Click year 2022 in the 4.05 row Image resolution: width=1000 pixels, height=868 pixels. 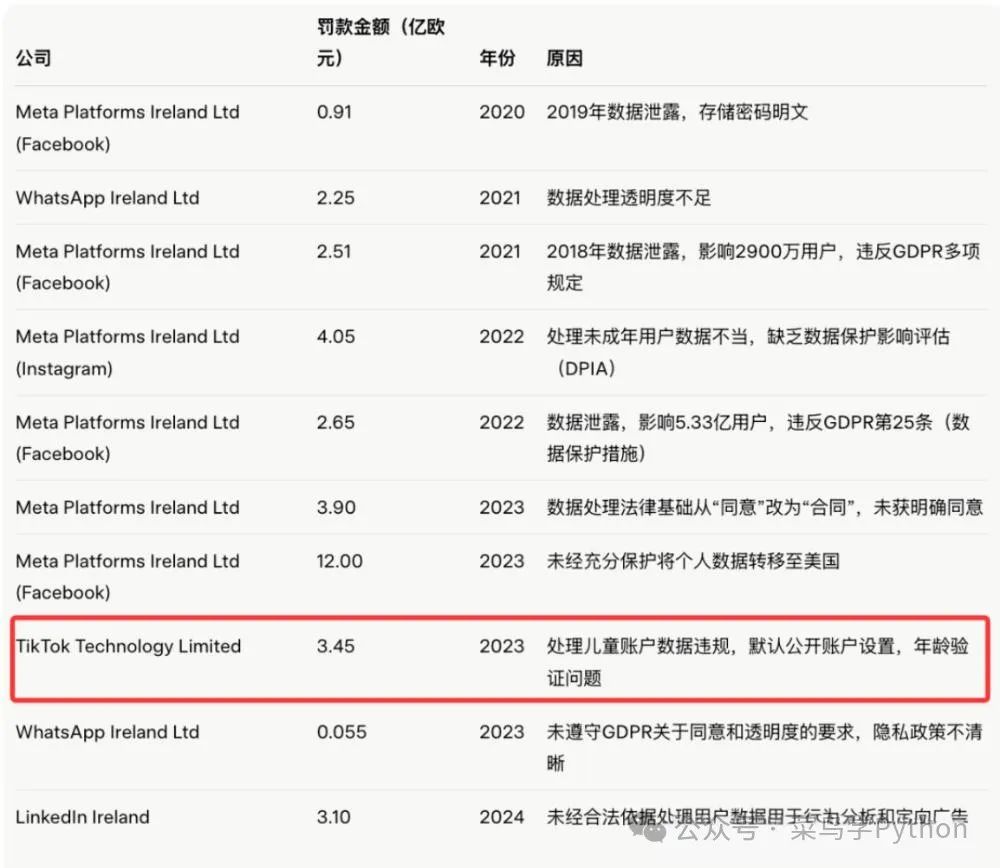[x=502, y=336]
